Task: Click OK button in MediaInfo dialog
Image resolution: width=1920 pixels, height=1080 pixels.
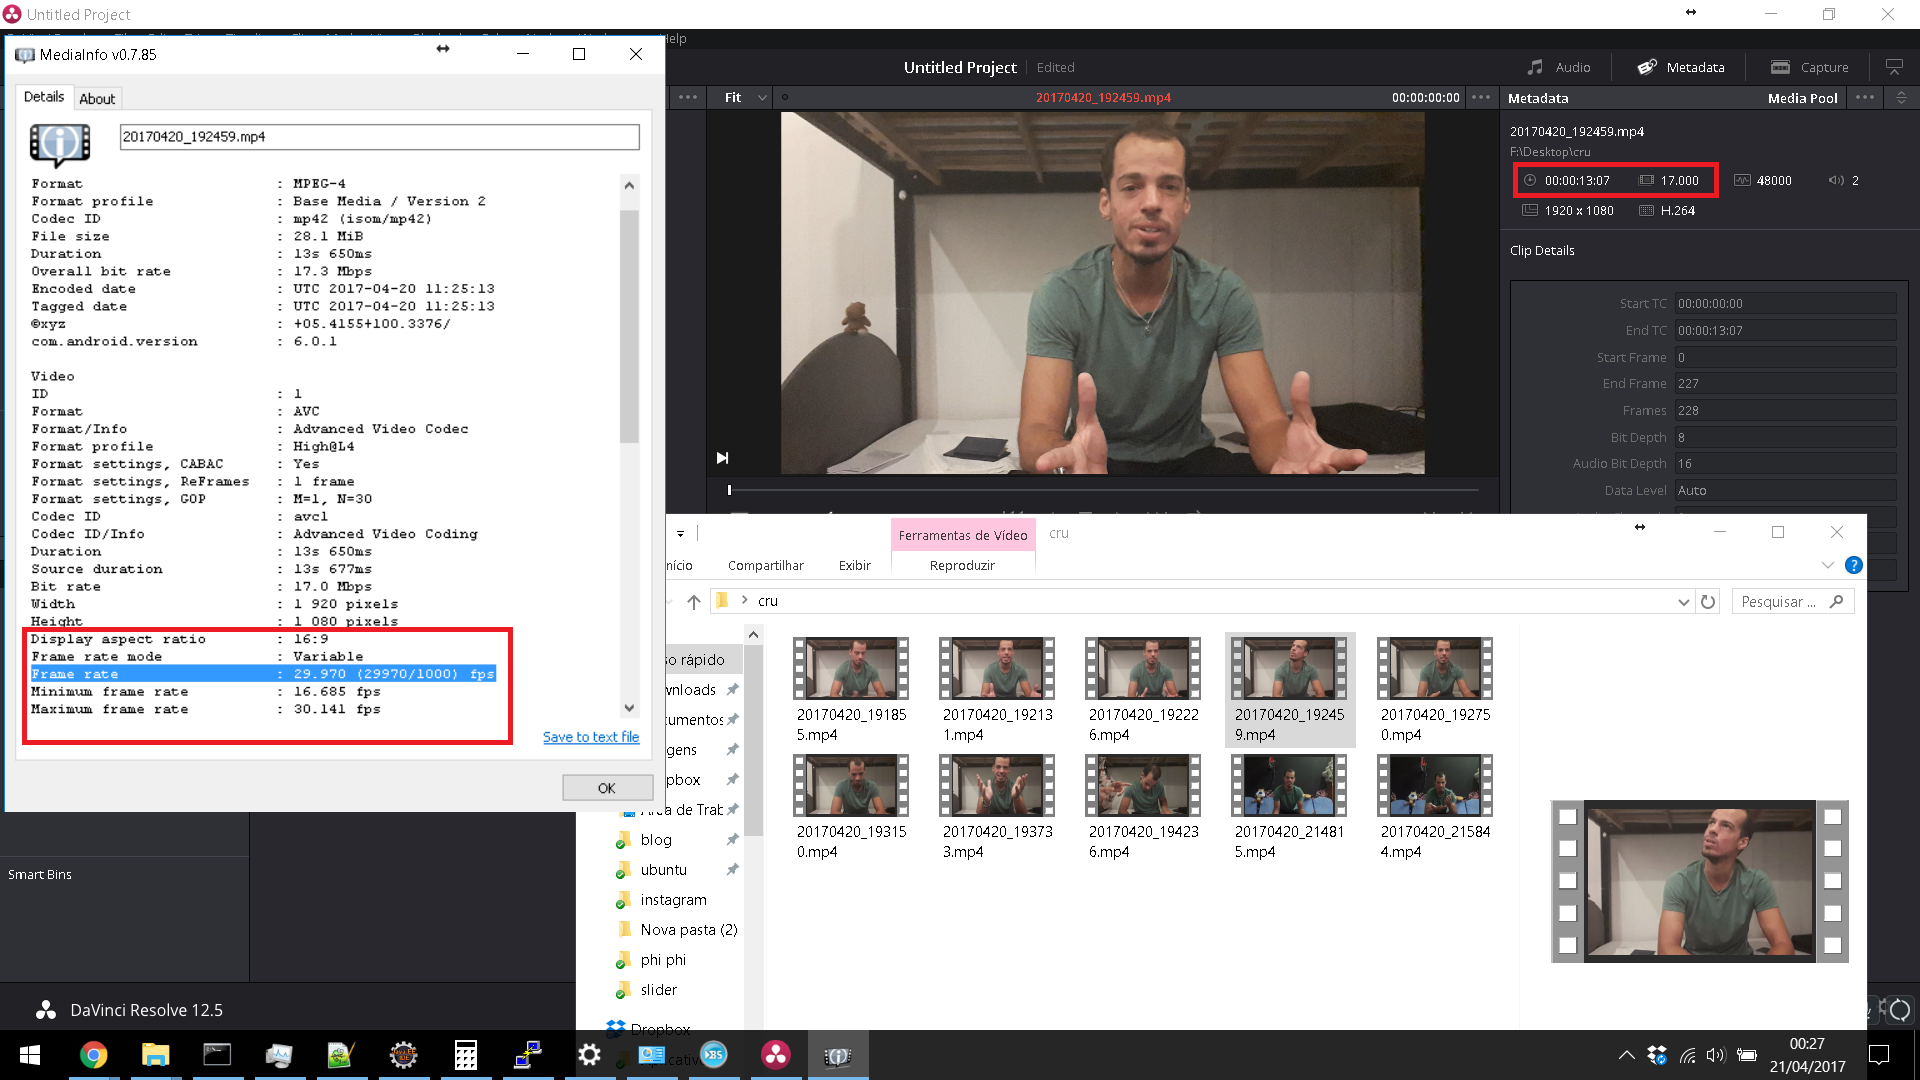Action: 605,787
